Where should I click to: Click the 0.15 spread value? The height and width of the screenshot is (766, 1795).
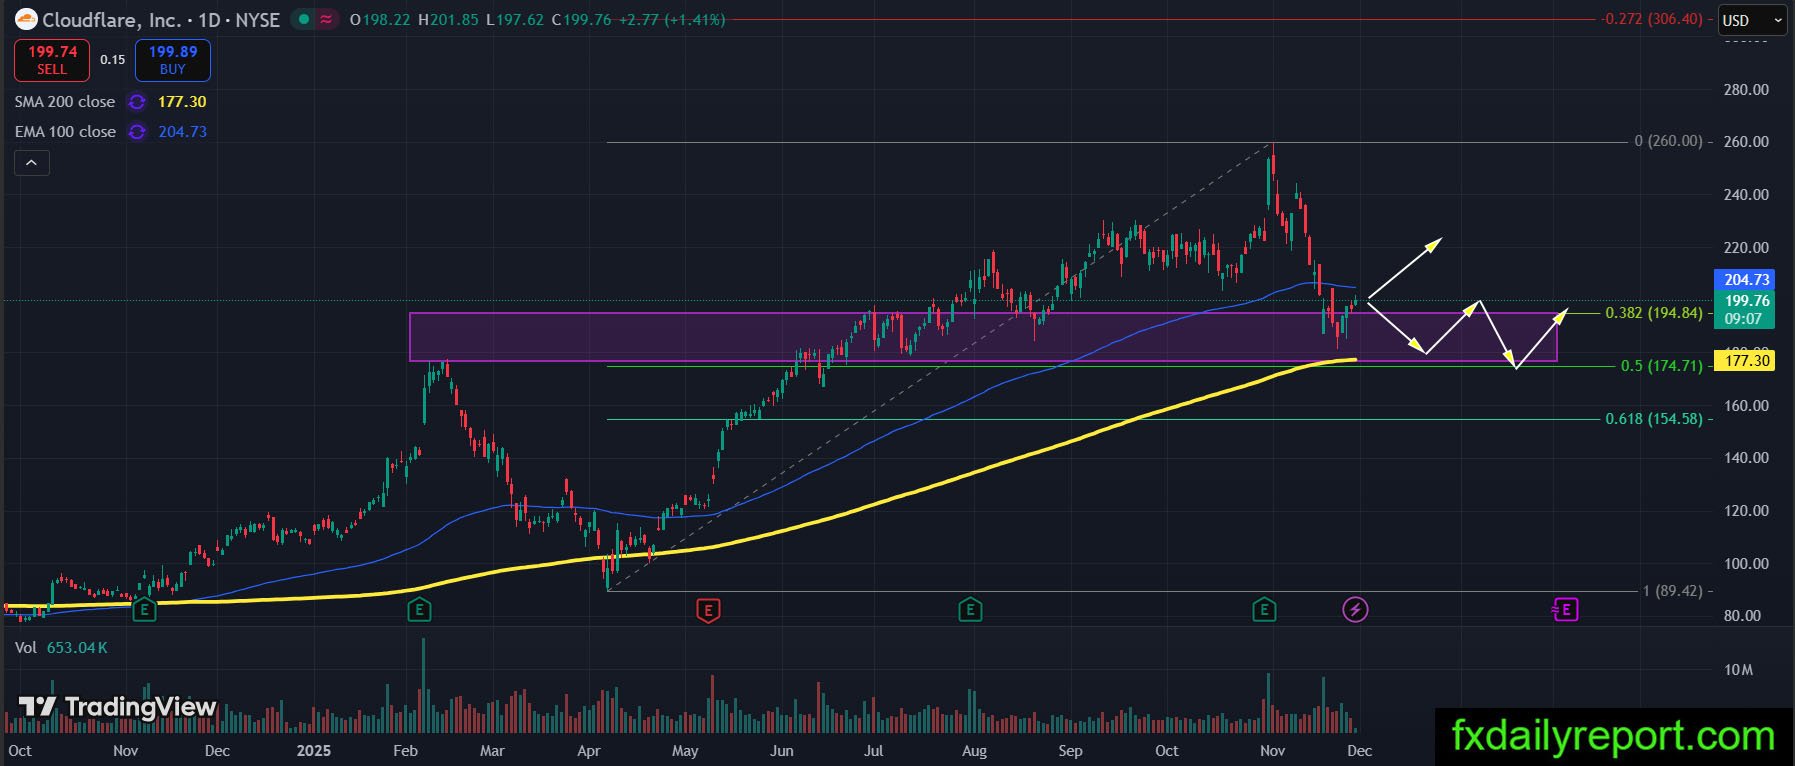coord(113,60)
